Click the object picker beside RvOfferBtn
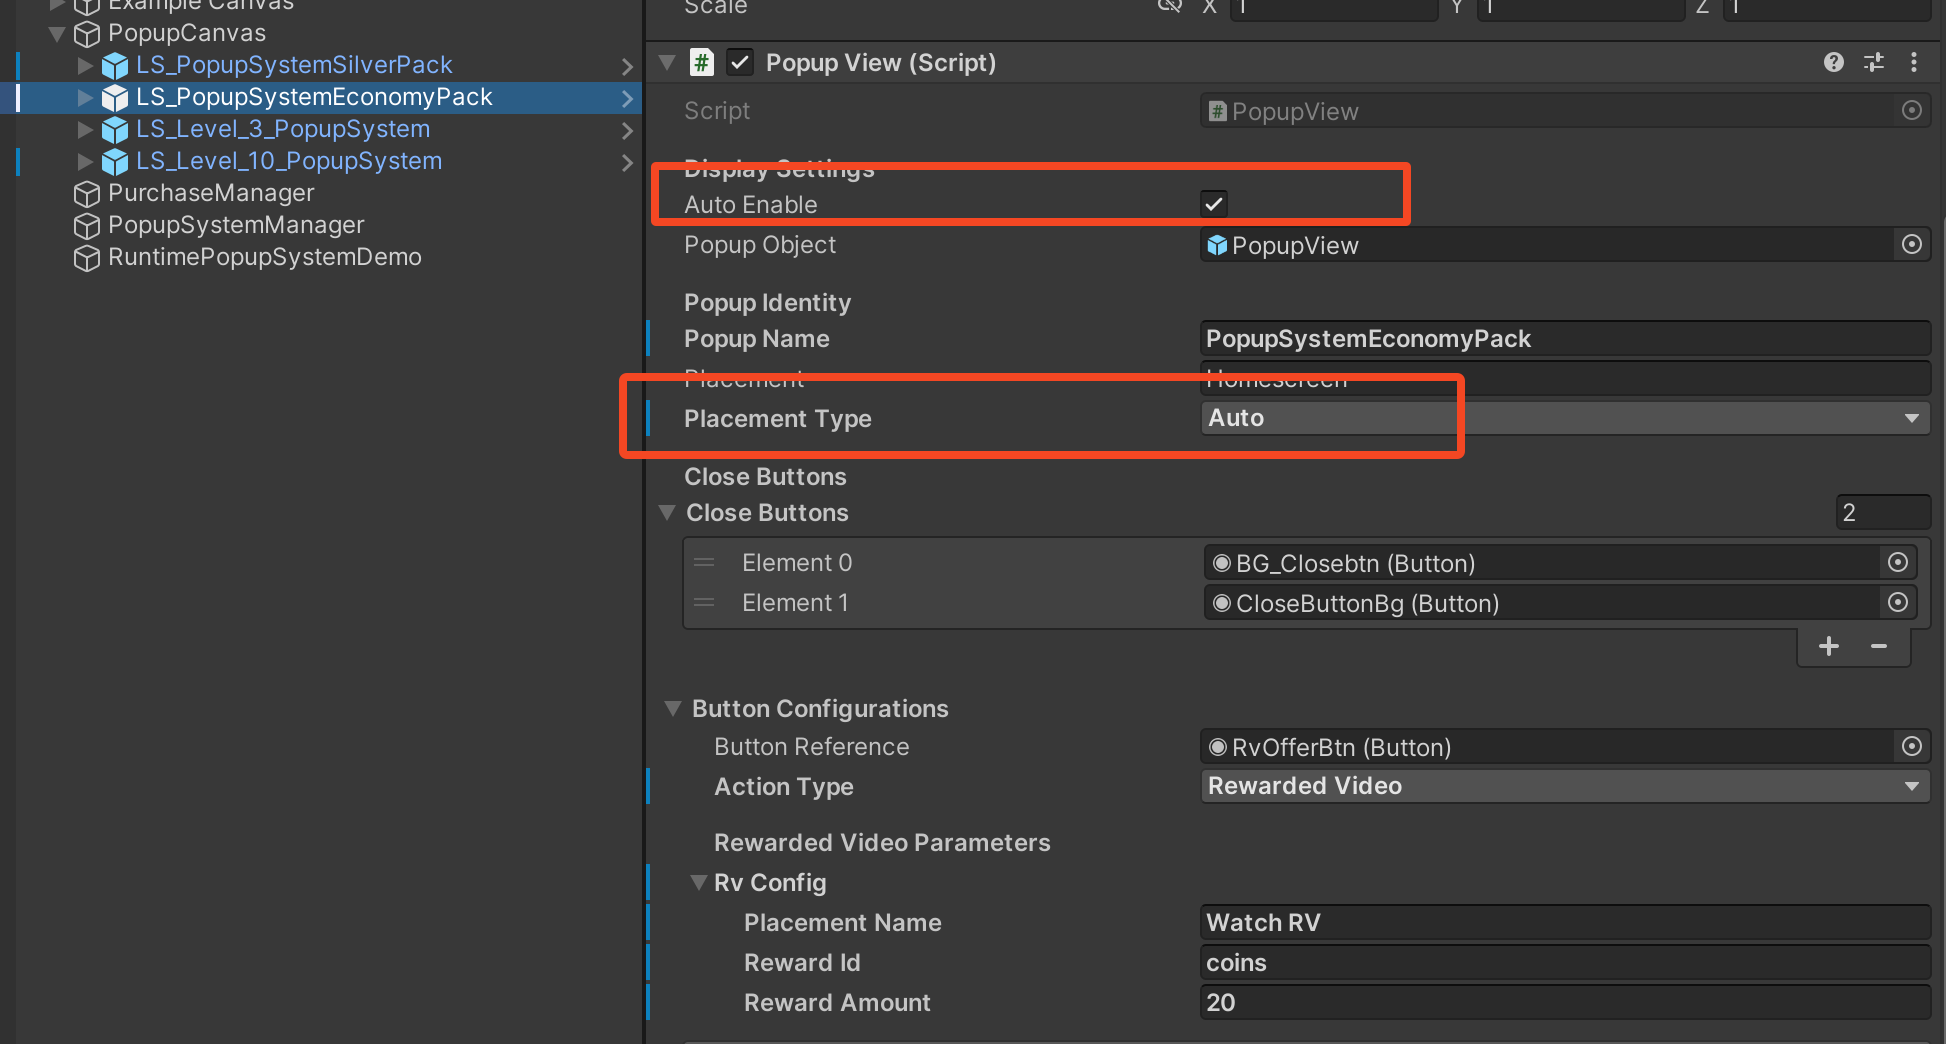The image size is (1946, 1044). pyautogui.click(x=1911, y=747)
